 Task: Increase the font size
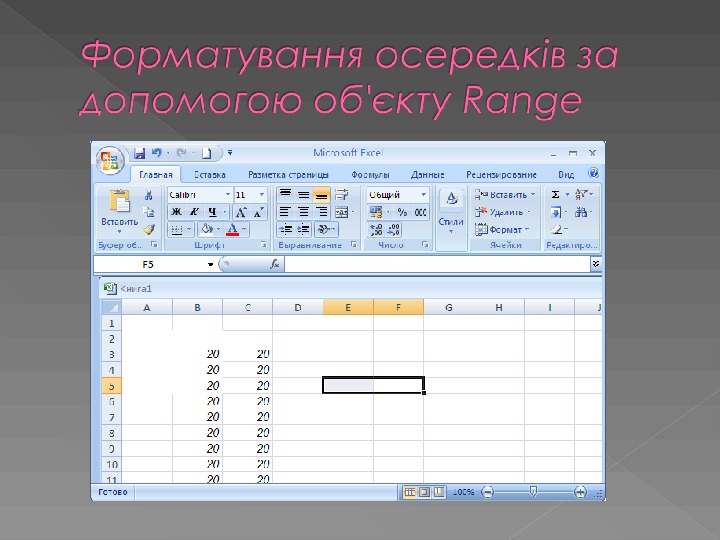point(240,212)
